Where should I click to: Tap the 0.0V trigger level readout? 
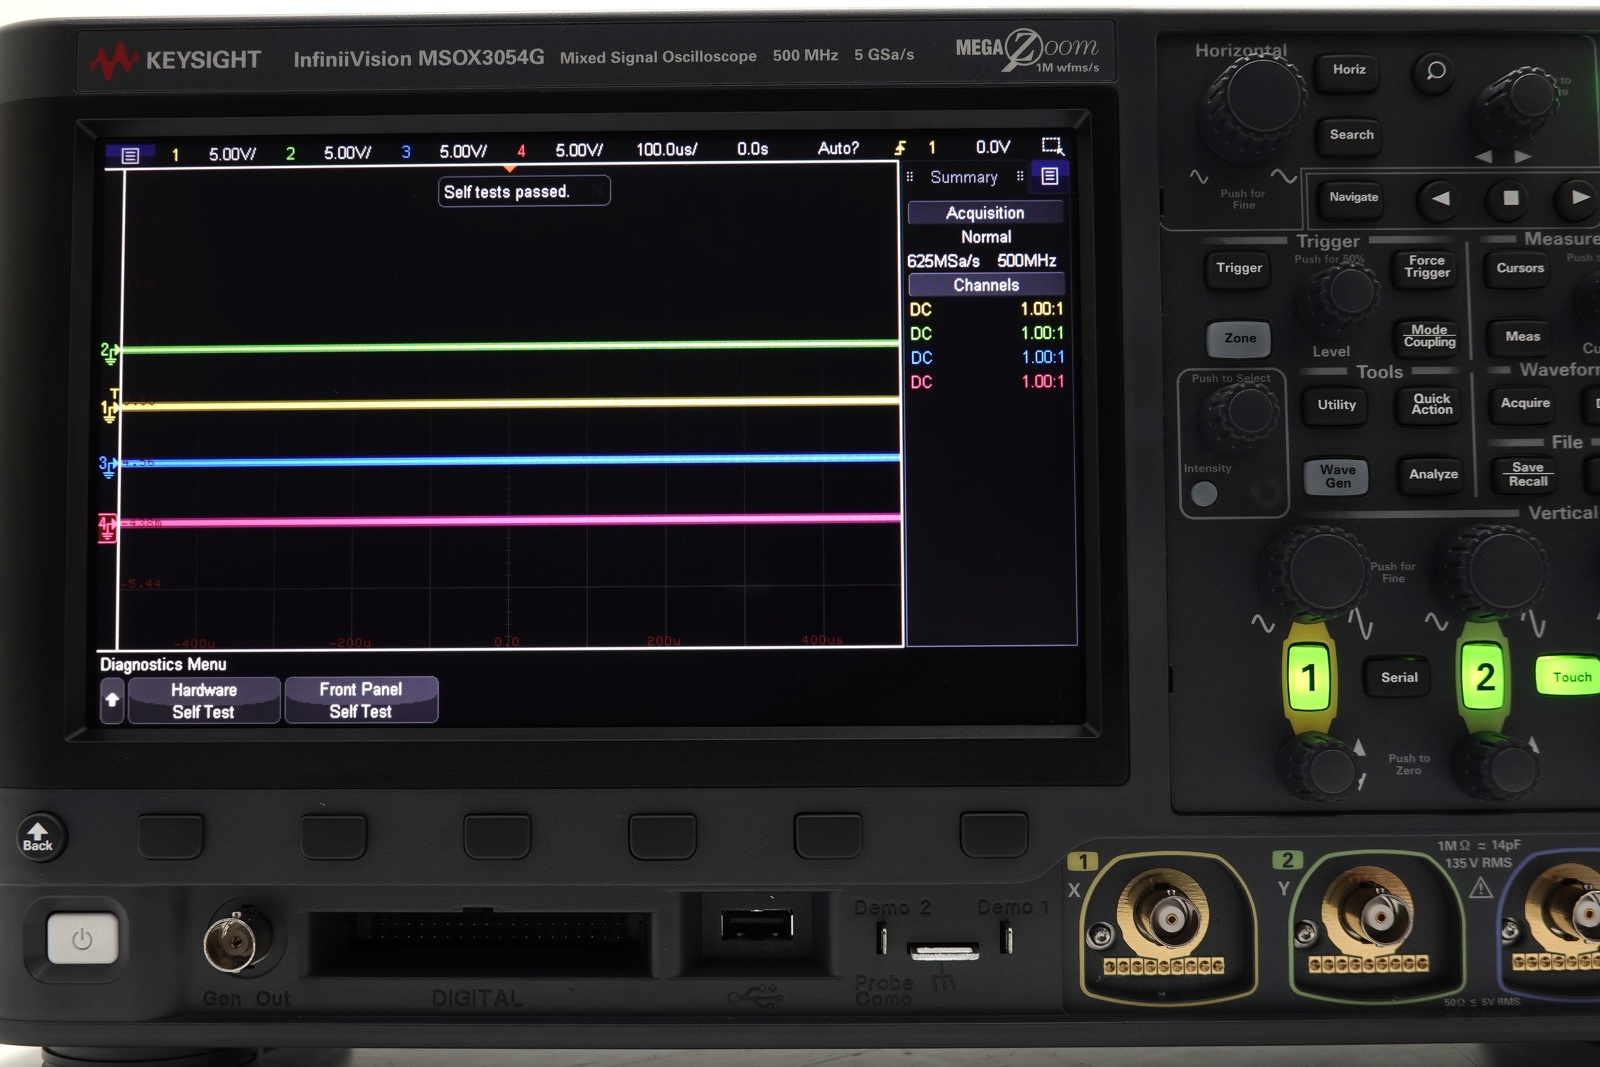[x=993, y=147]
